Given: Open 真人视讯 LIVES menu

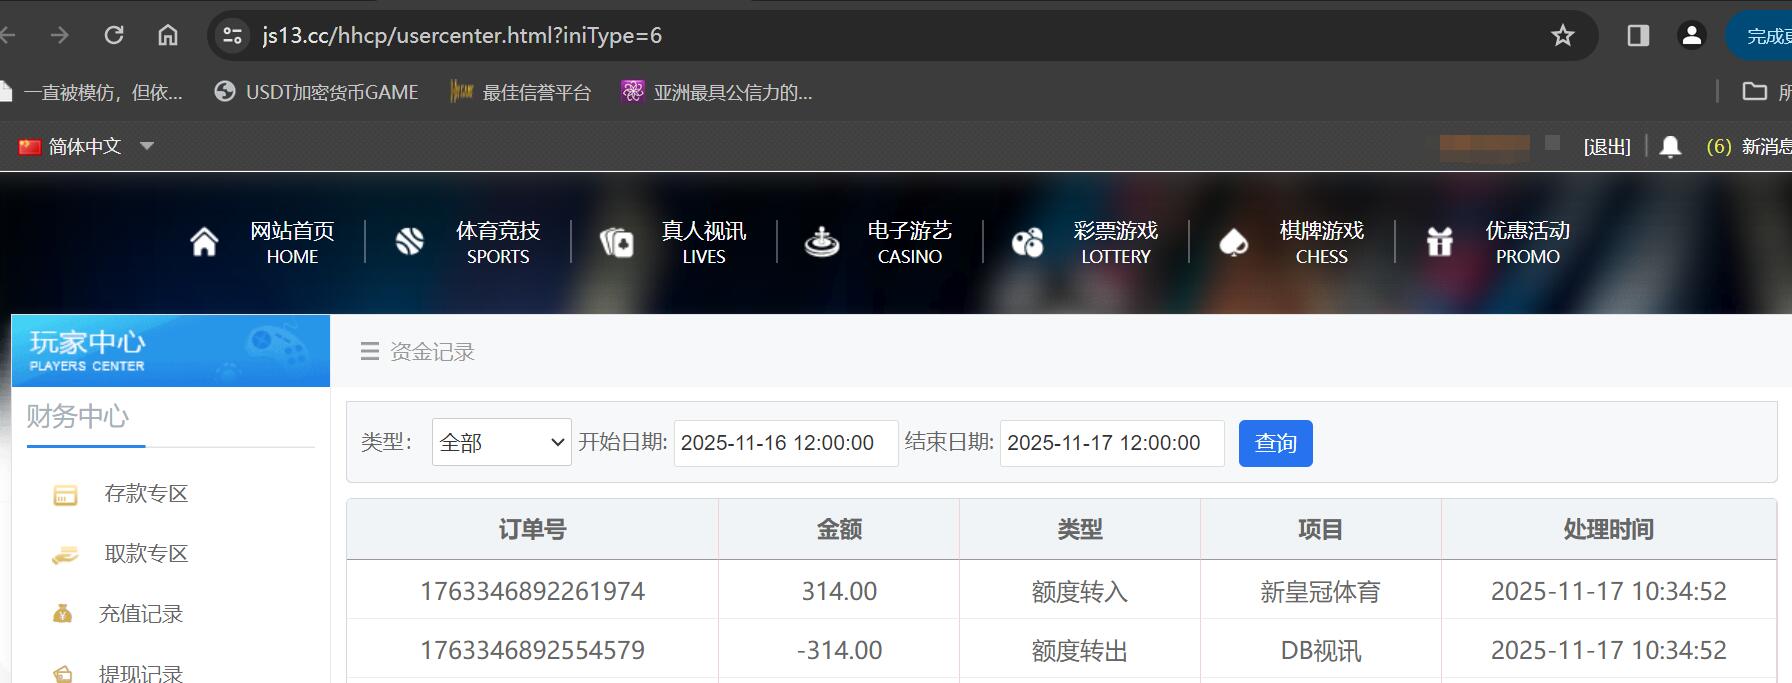Looking at the screenshot, I should tap(704, 242).
